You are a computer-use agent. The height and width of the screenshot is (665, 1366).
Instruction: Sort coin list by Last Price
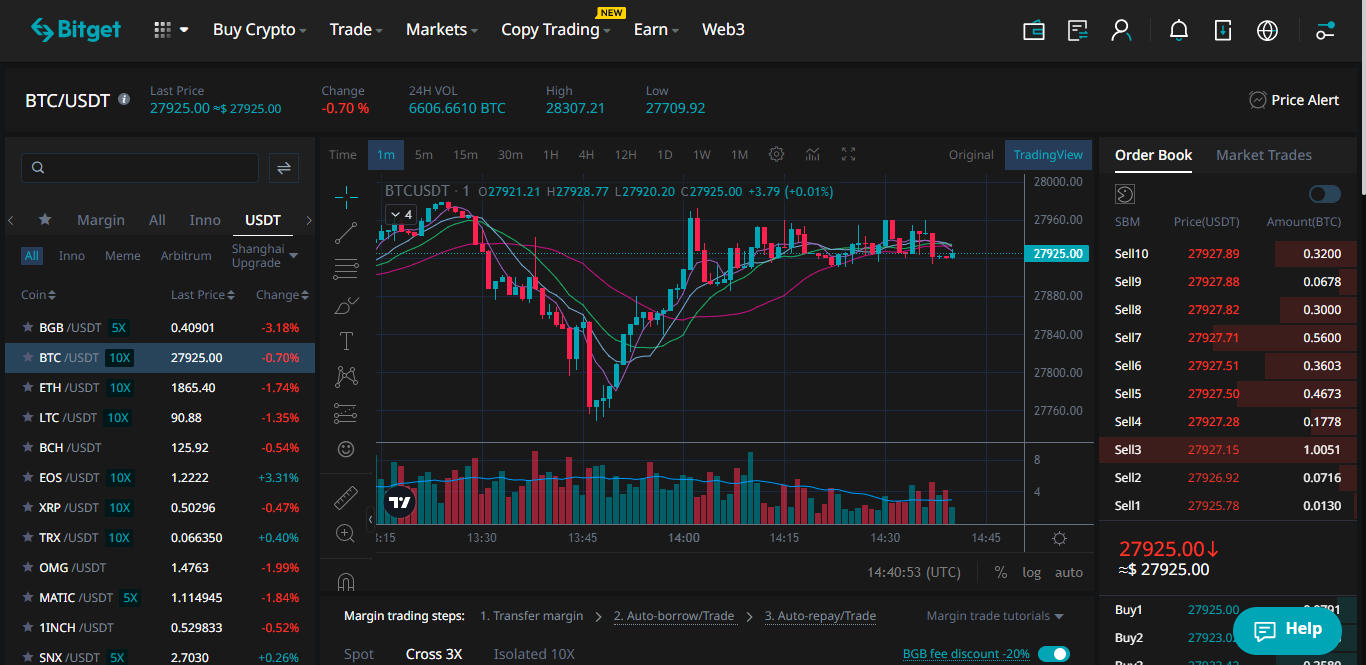pyautogui.click(x=203, y=295)
